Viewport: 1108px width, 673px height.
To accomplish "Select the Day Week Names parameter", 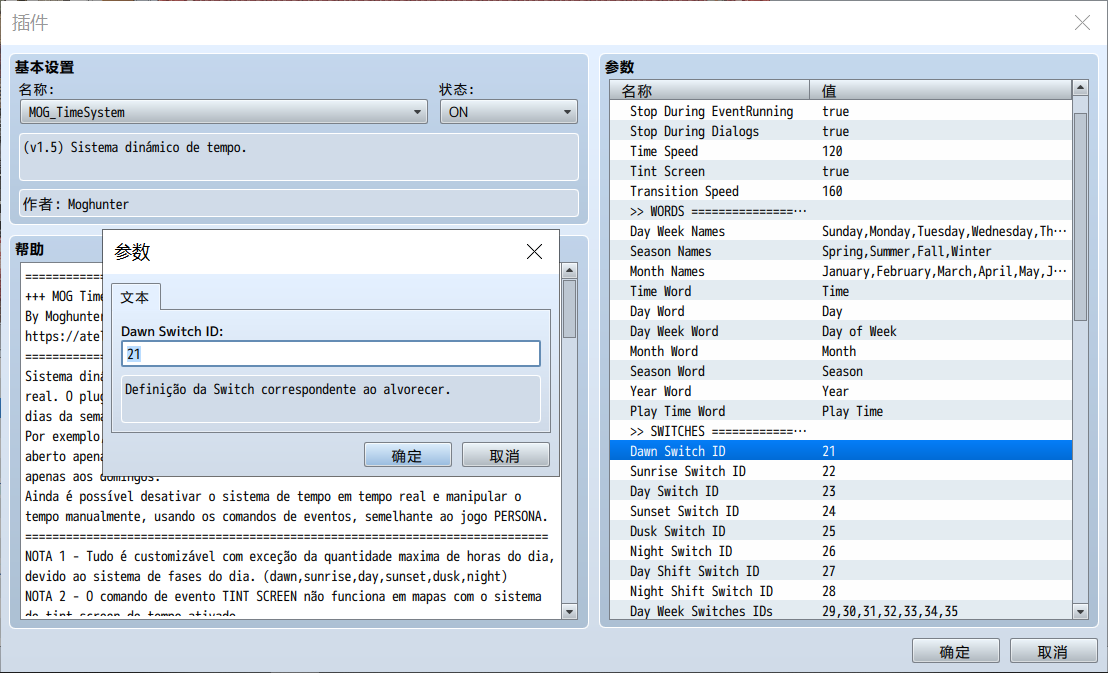I will coord(841,231).
